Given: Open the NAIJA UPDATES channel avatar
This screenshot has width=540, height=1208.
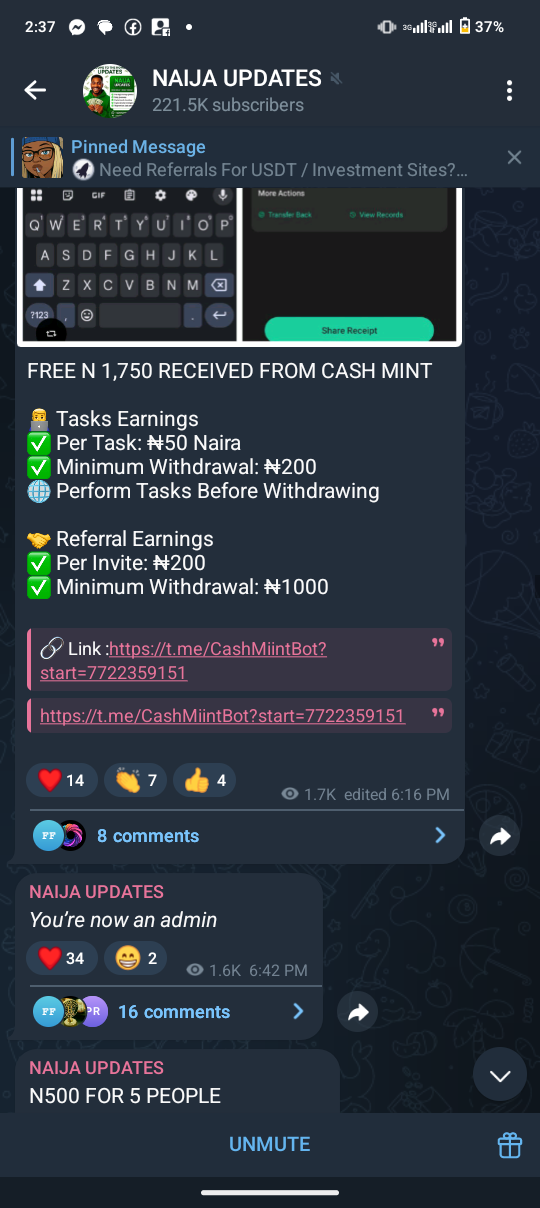Looking at the screenshot, I should [109, 91].
